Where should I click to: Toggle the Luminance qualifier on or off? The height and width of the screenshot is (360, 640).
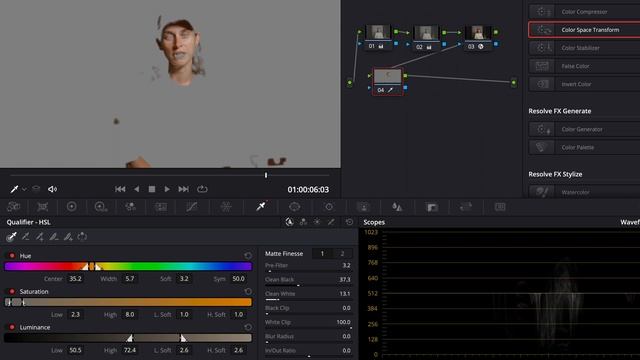pyautogui.click(x=12, y=327)
